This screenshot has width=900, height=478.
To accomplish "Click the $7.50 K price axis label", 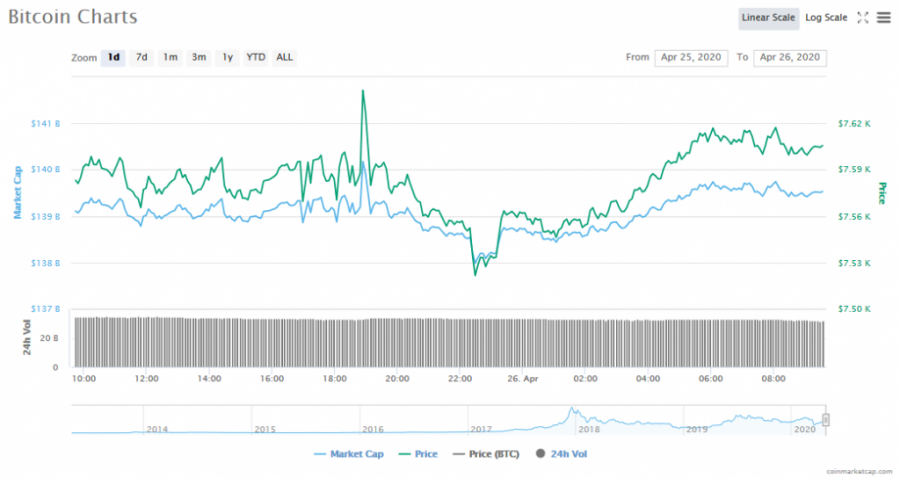I will (x=854, y=309).
